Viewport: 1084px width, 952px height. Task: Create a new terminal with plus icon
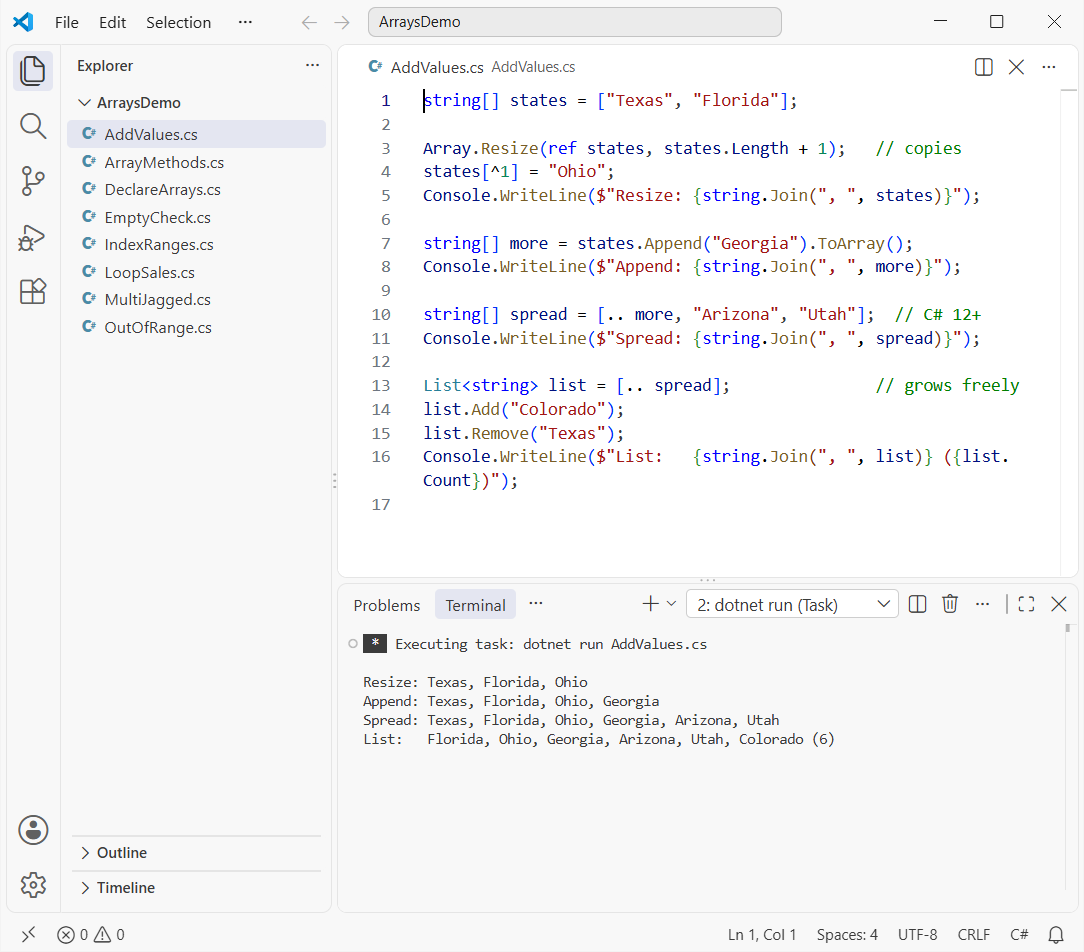tap(651, 604)
